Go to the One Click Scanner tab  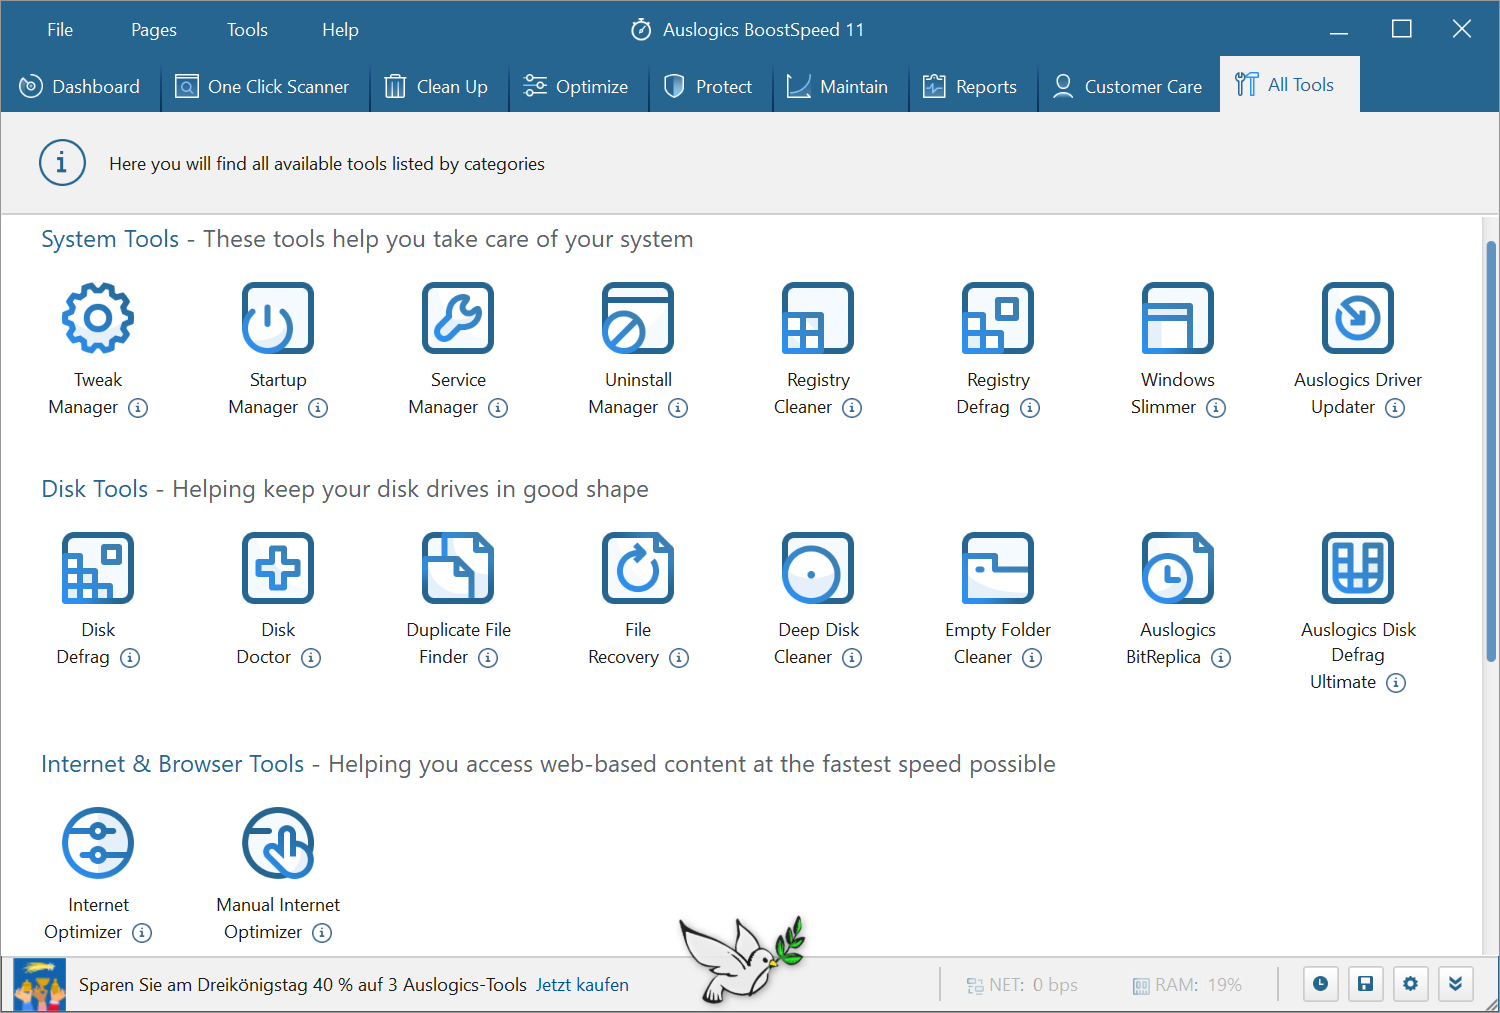click(265, 87)
